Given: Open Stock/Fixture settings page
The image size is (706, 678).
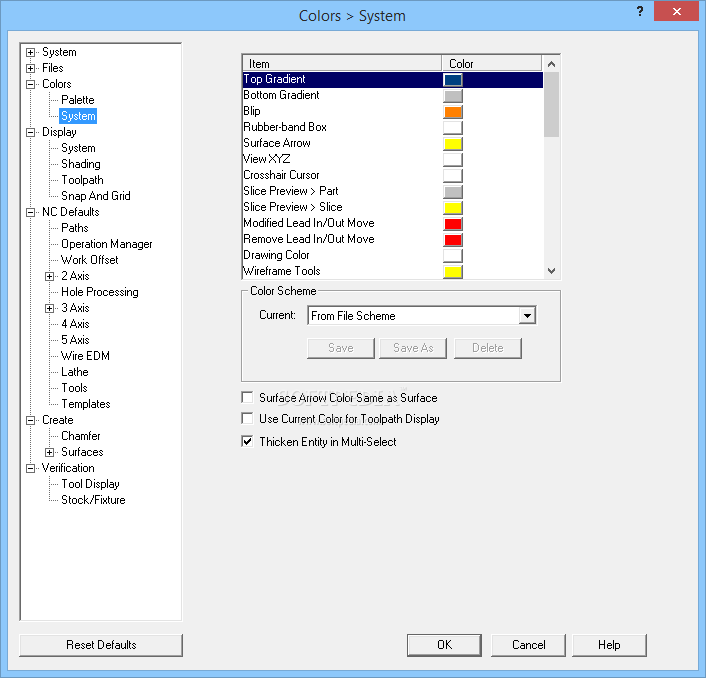Looking at the screenshot, I should click(x=93, y=500).
